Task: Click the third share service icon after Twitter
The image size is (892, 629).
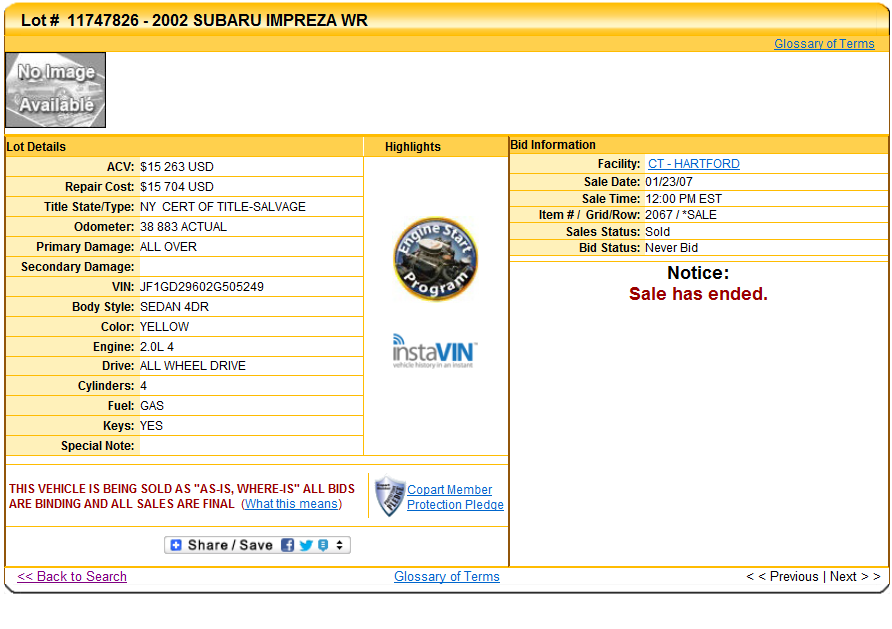Action: click(x=322, y=545)
